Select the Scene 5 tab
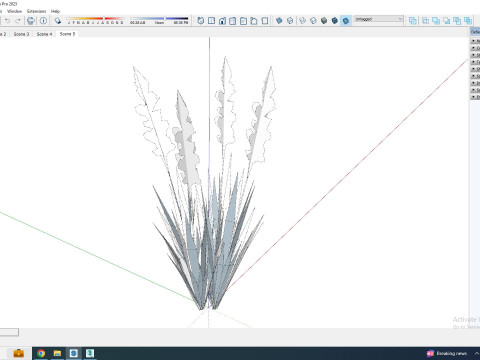480x360 pixels. click(x=67, y=34)
